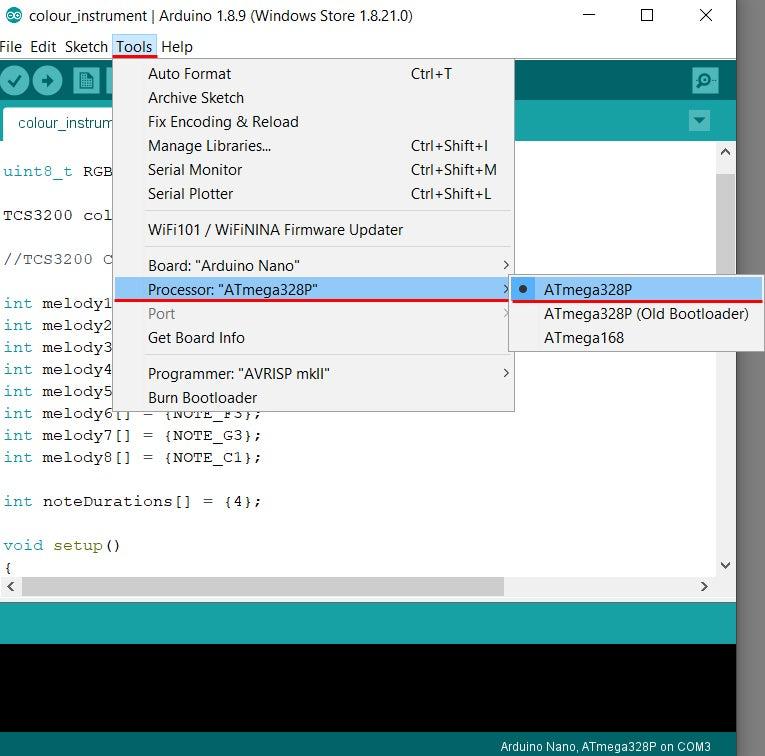The width and height of the screenshot is (765, 756).
Task: Open the Serial Monitor magnifier icon
Action: 705,80
